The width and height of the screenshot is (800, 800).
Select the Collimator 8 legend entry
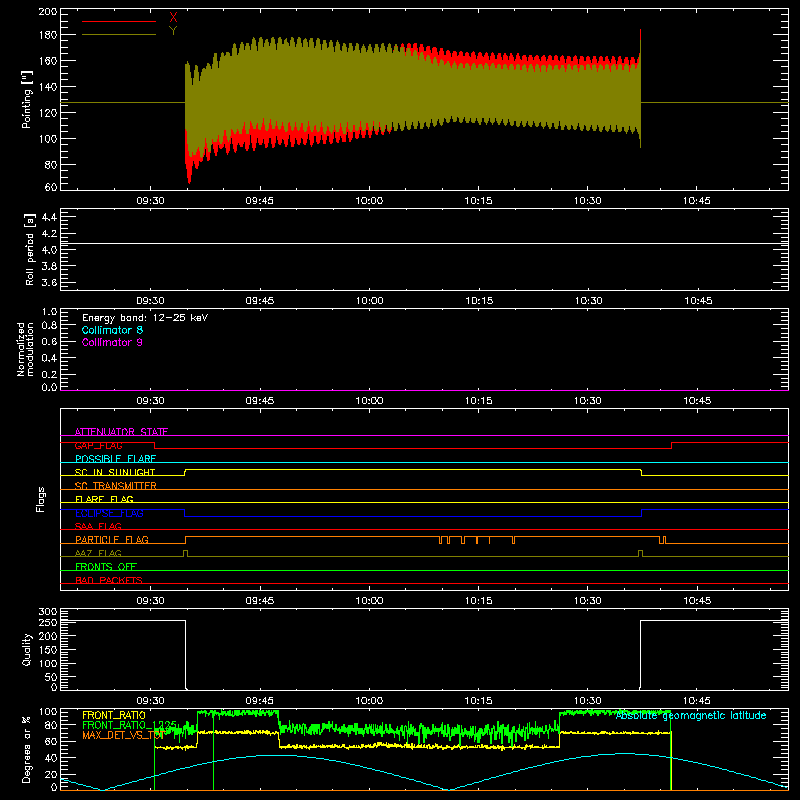coord(112,330)
